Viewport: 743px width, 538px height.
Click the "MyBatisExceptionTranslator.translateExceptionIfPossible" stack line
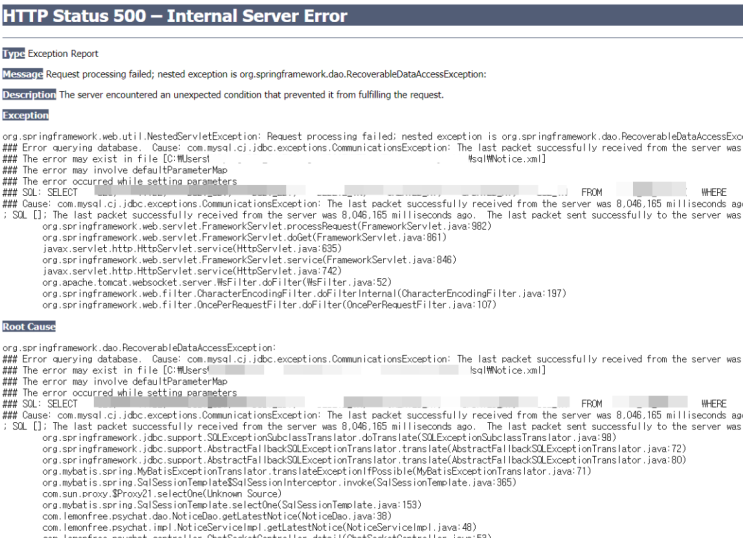[x=317, y=472]
